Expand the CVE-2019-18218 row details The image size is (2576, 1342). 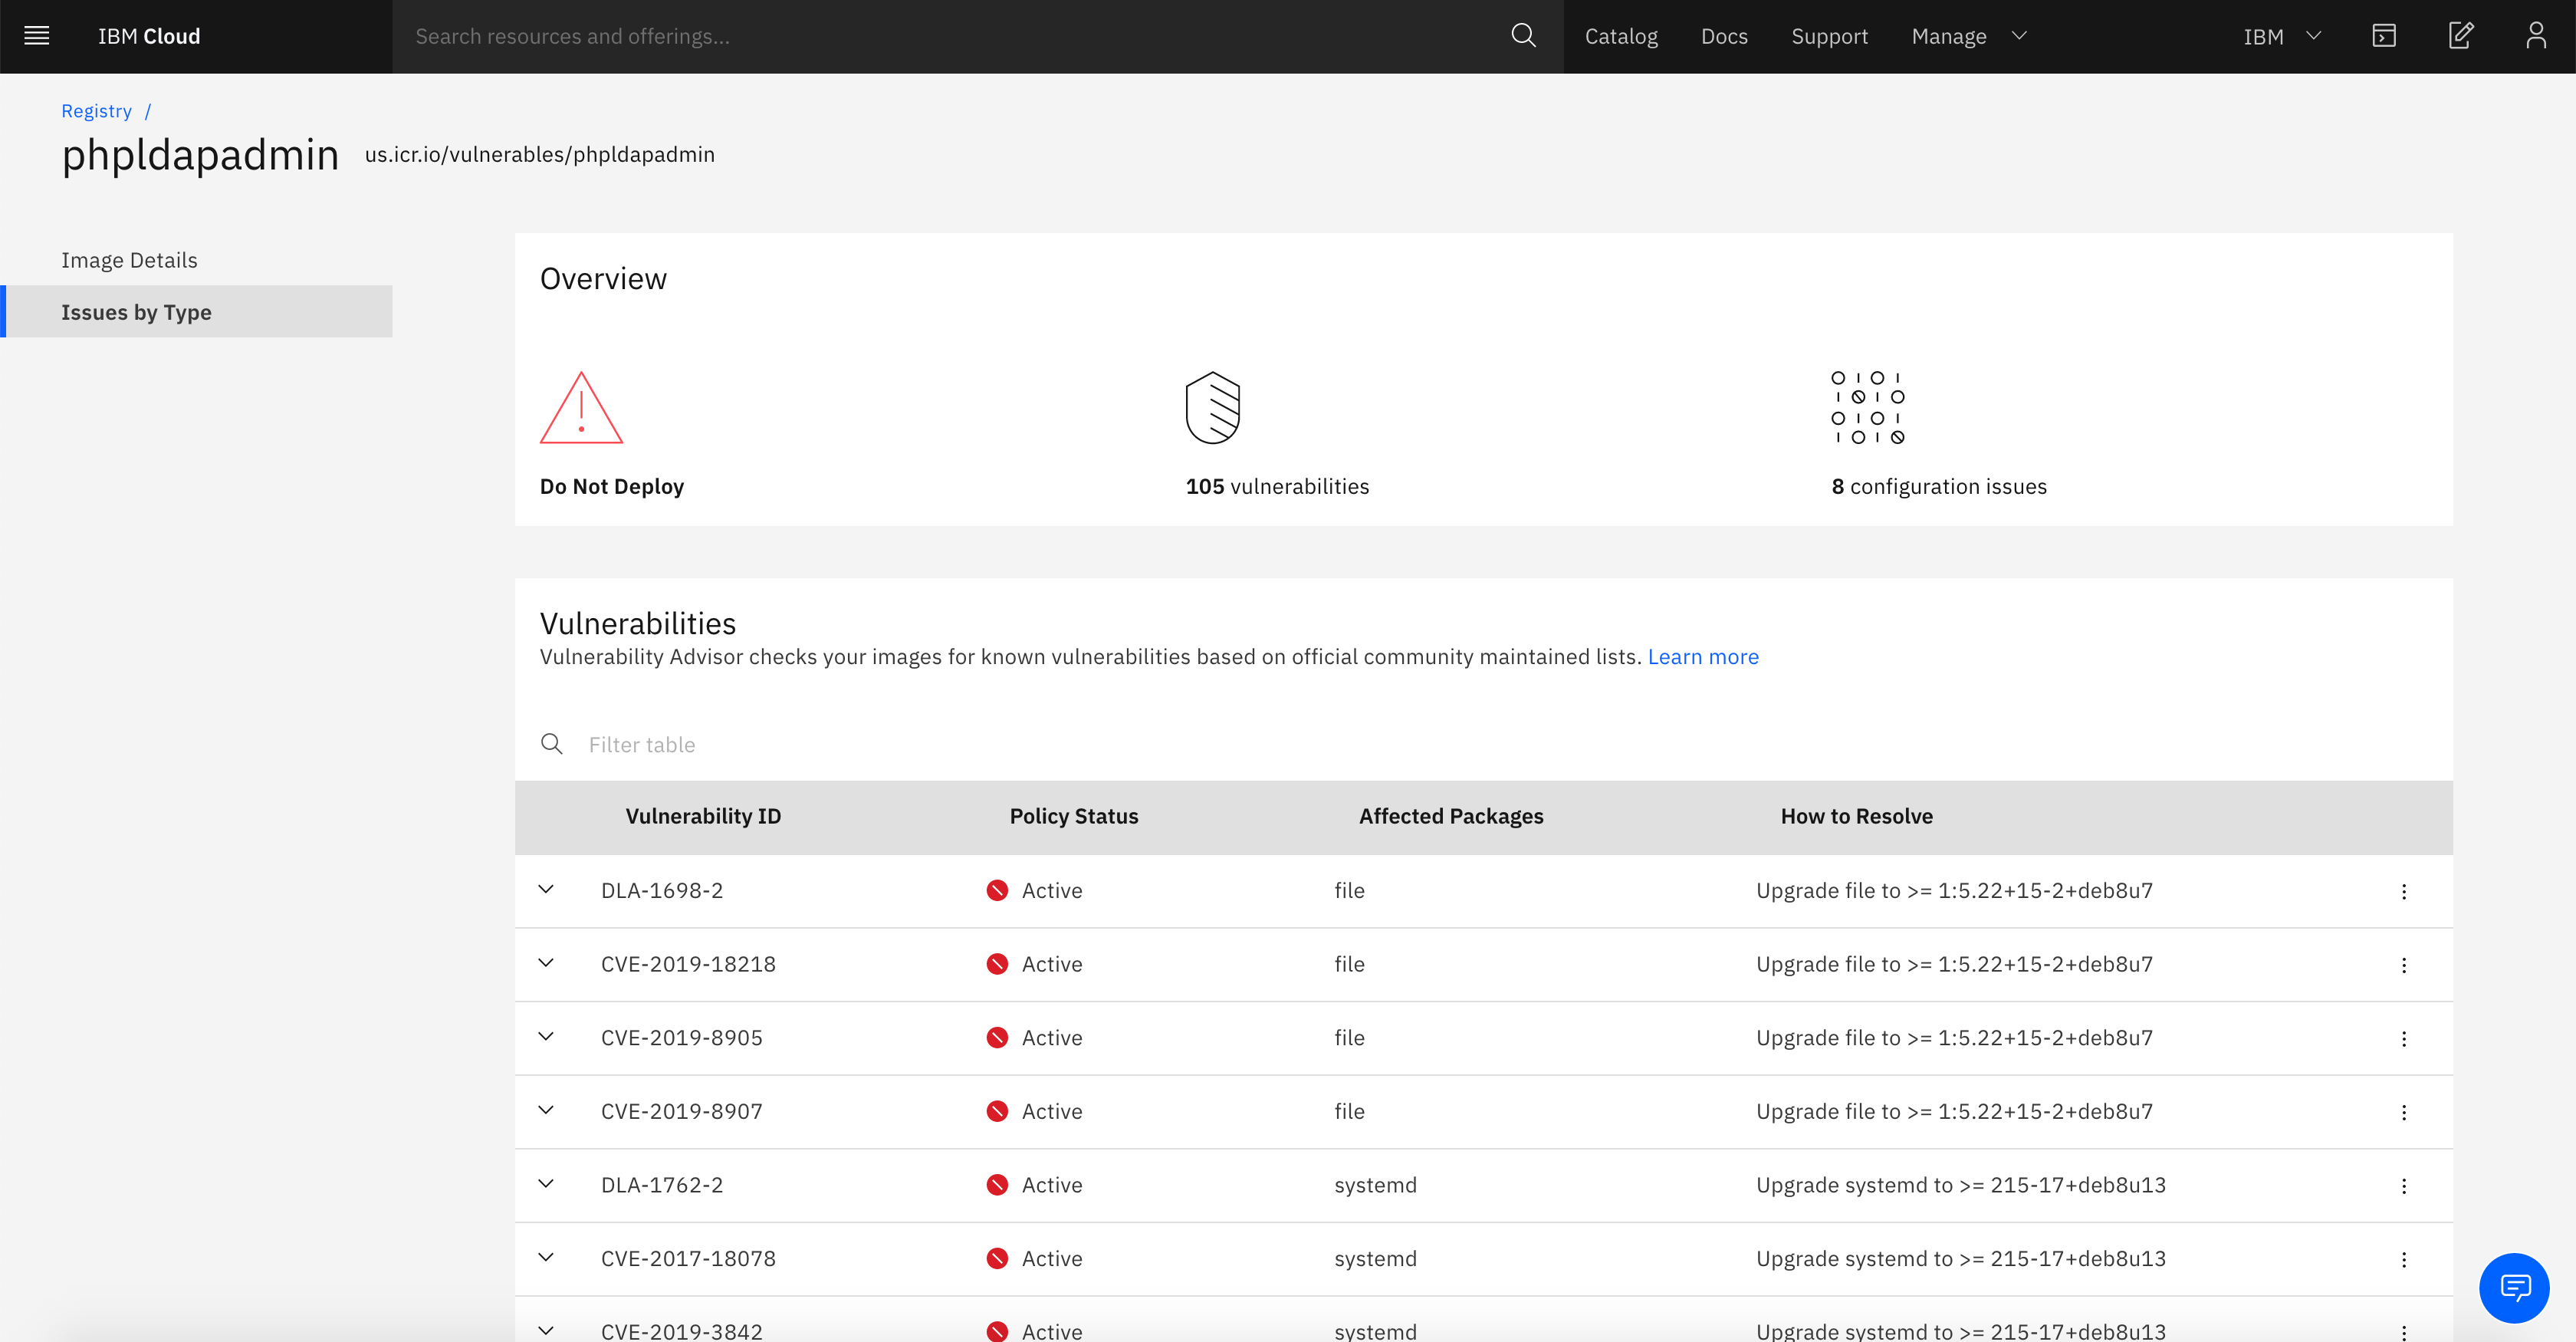click(x=546, y=963)
